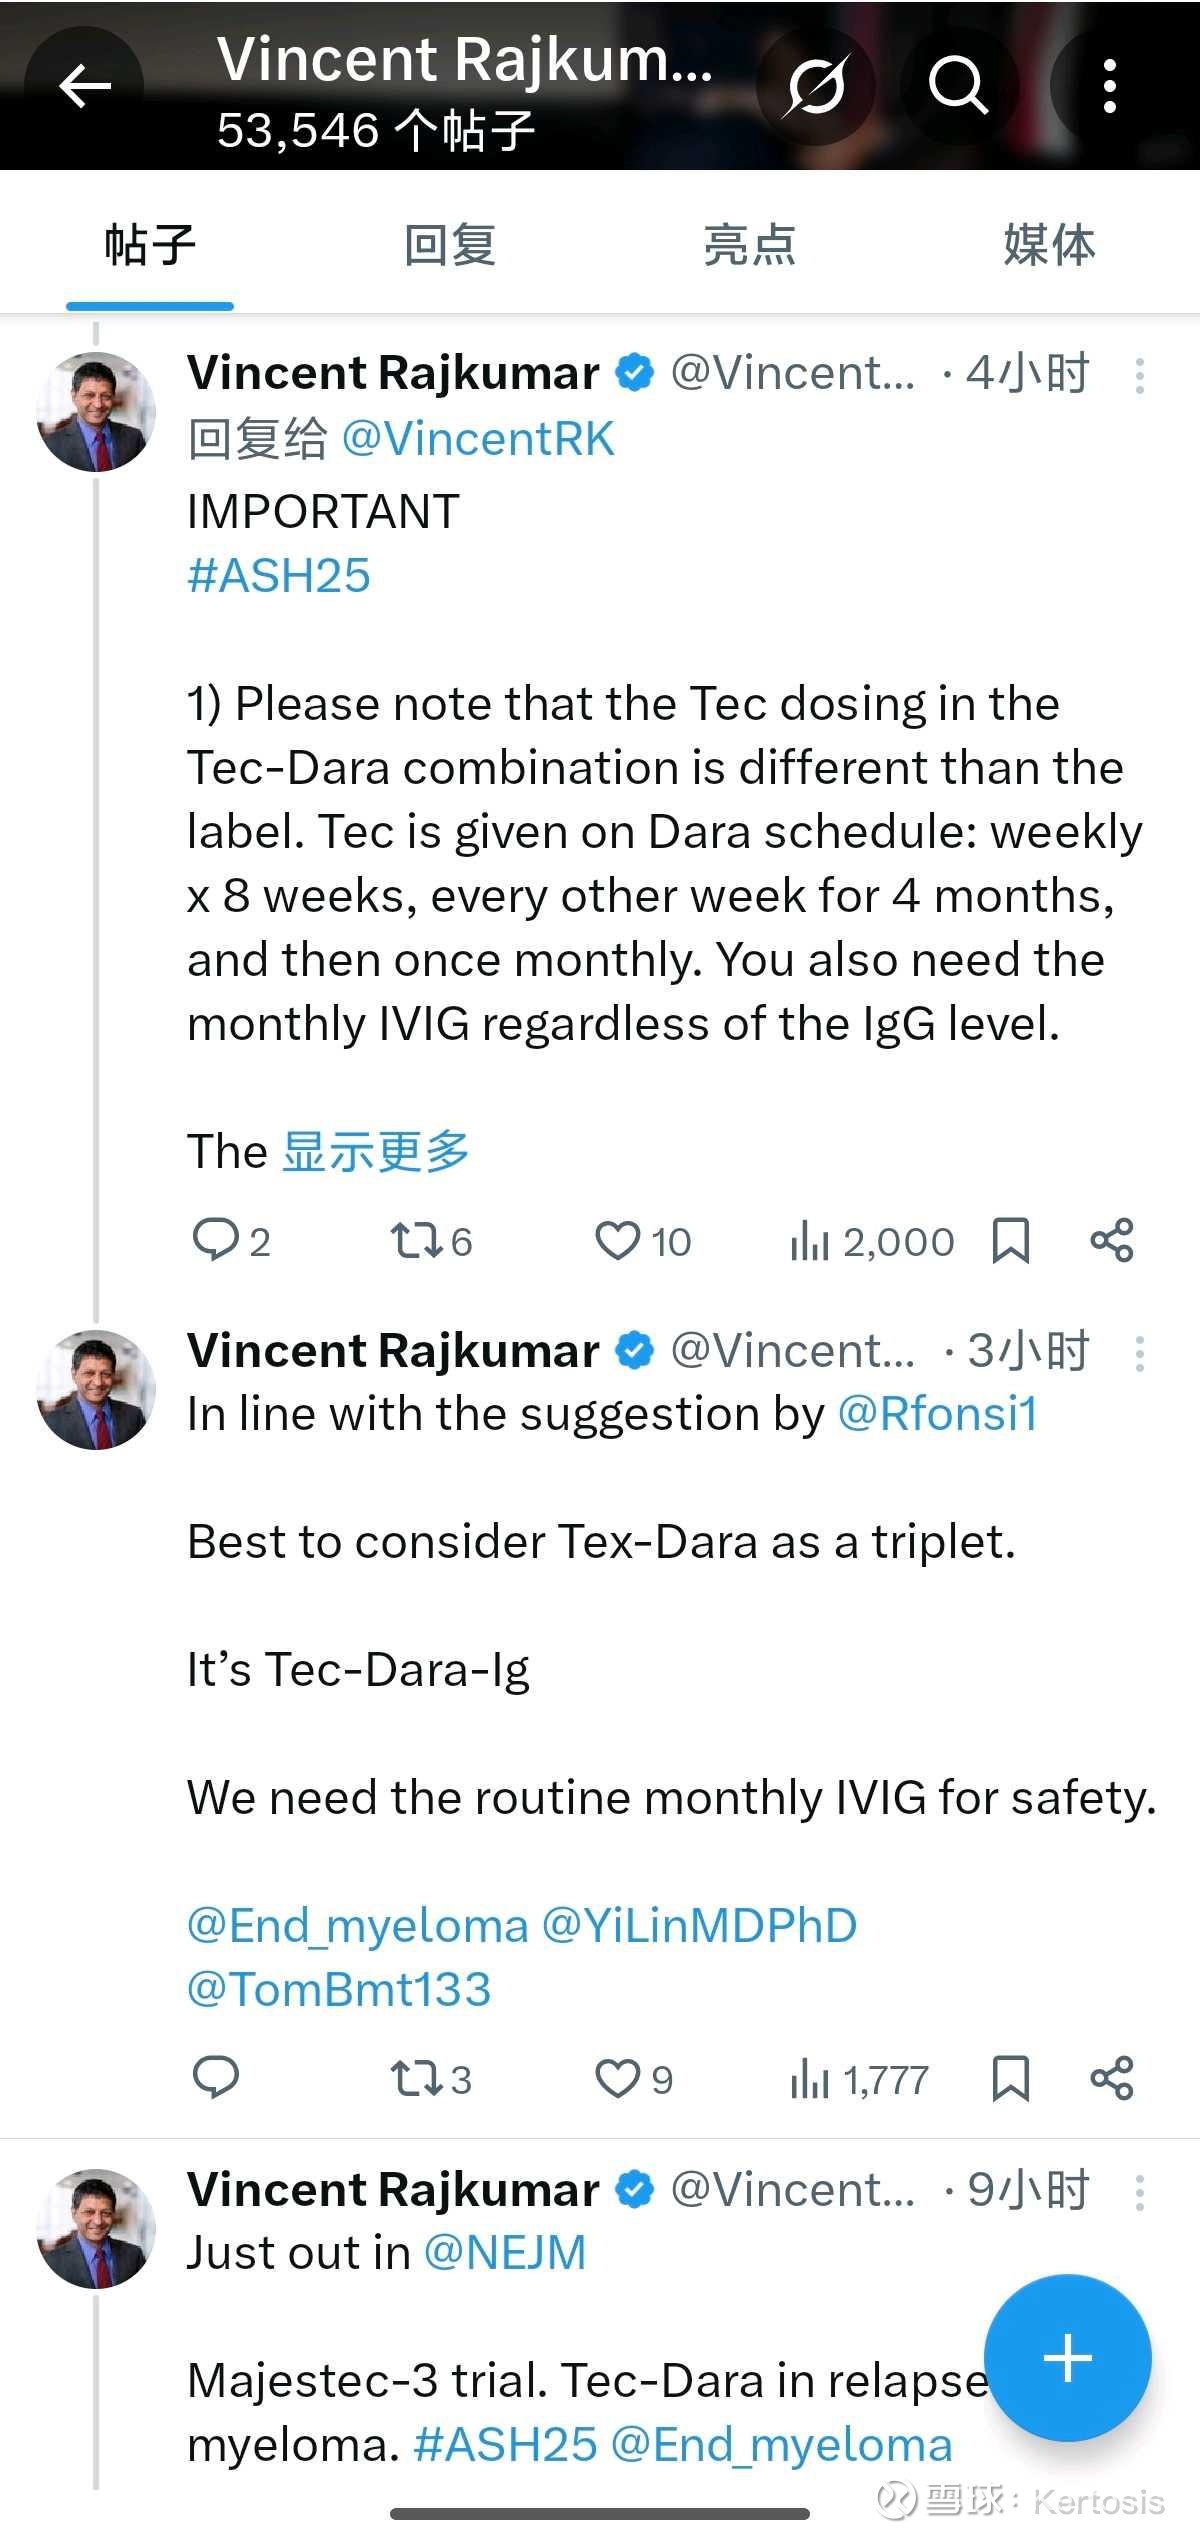Open the @Rfonsi1 mention link

[x=937, y=1414]
